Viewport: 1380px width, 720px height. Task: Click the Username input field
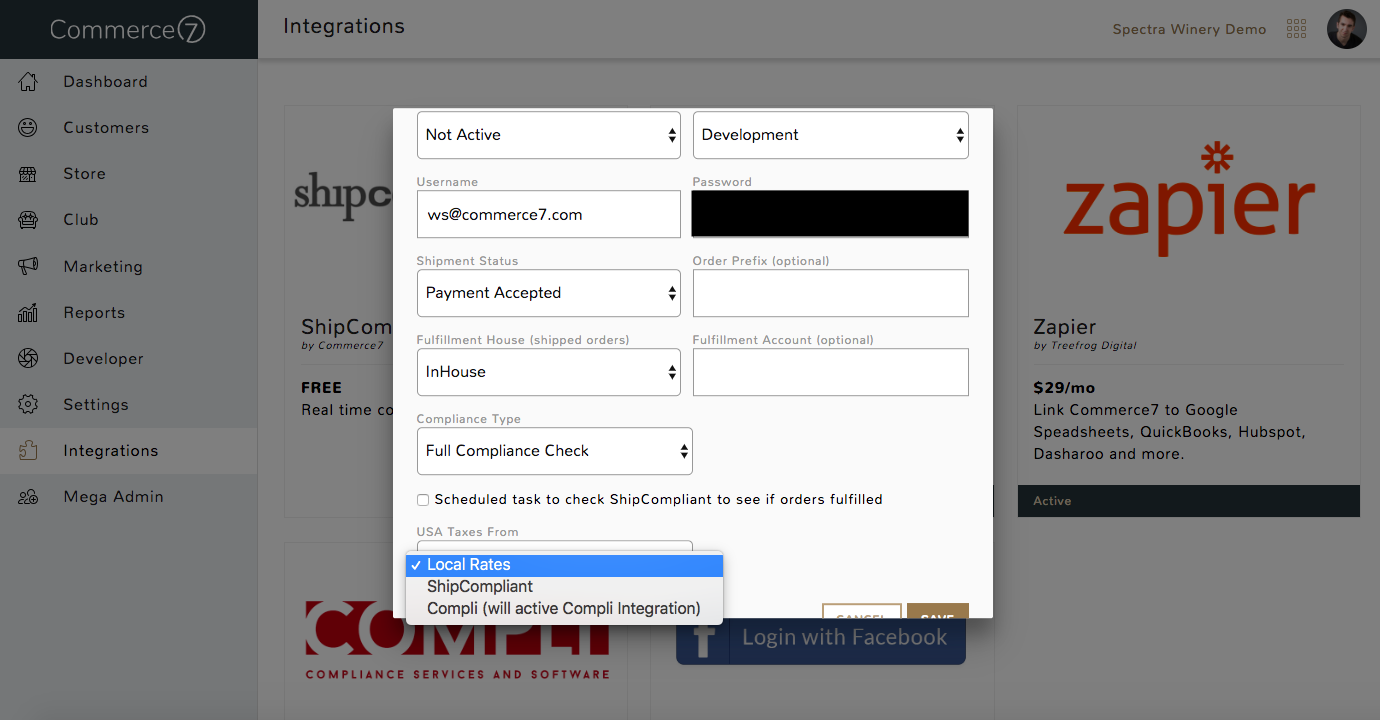point(549,214)
